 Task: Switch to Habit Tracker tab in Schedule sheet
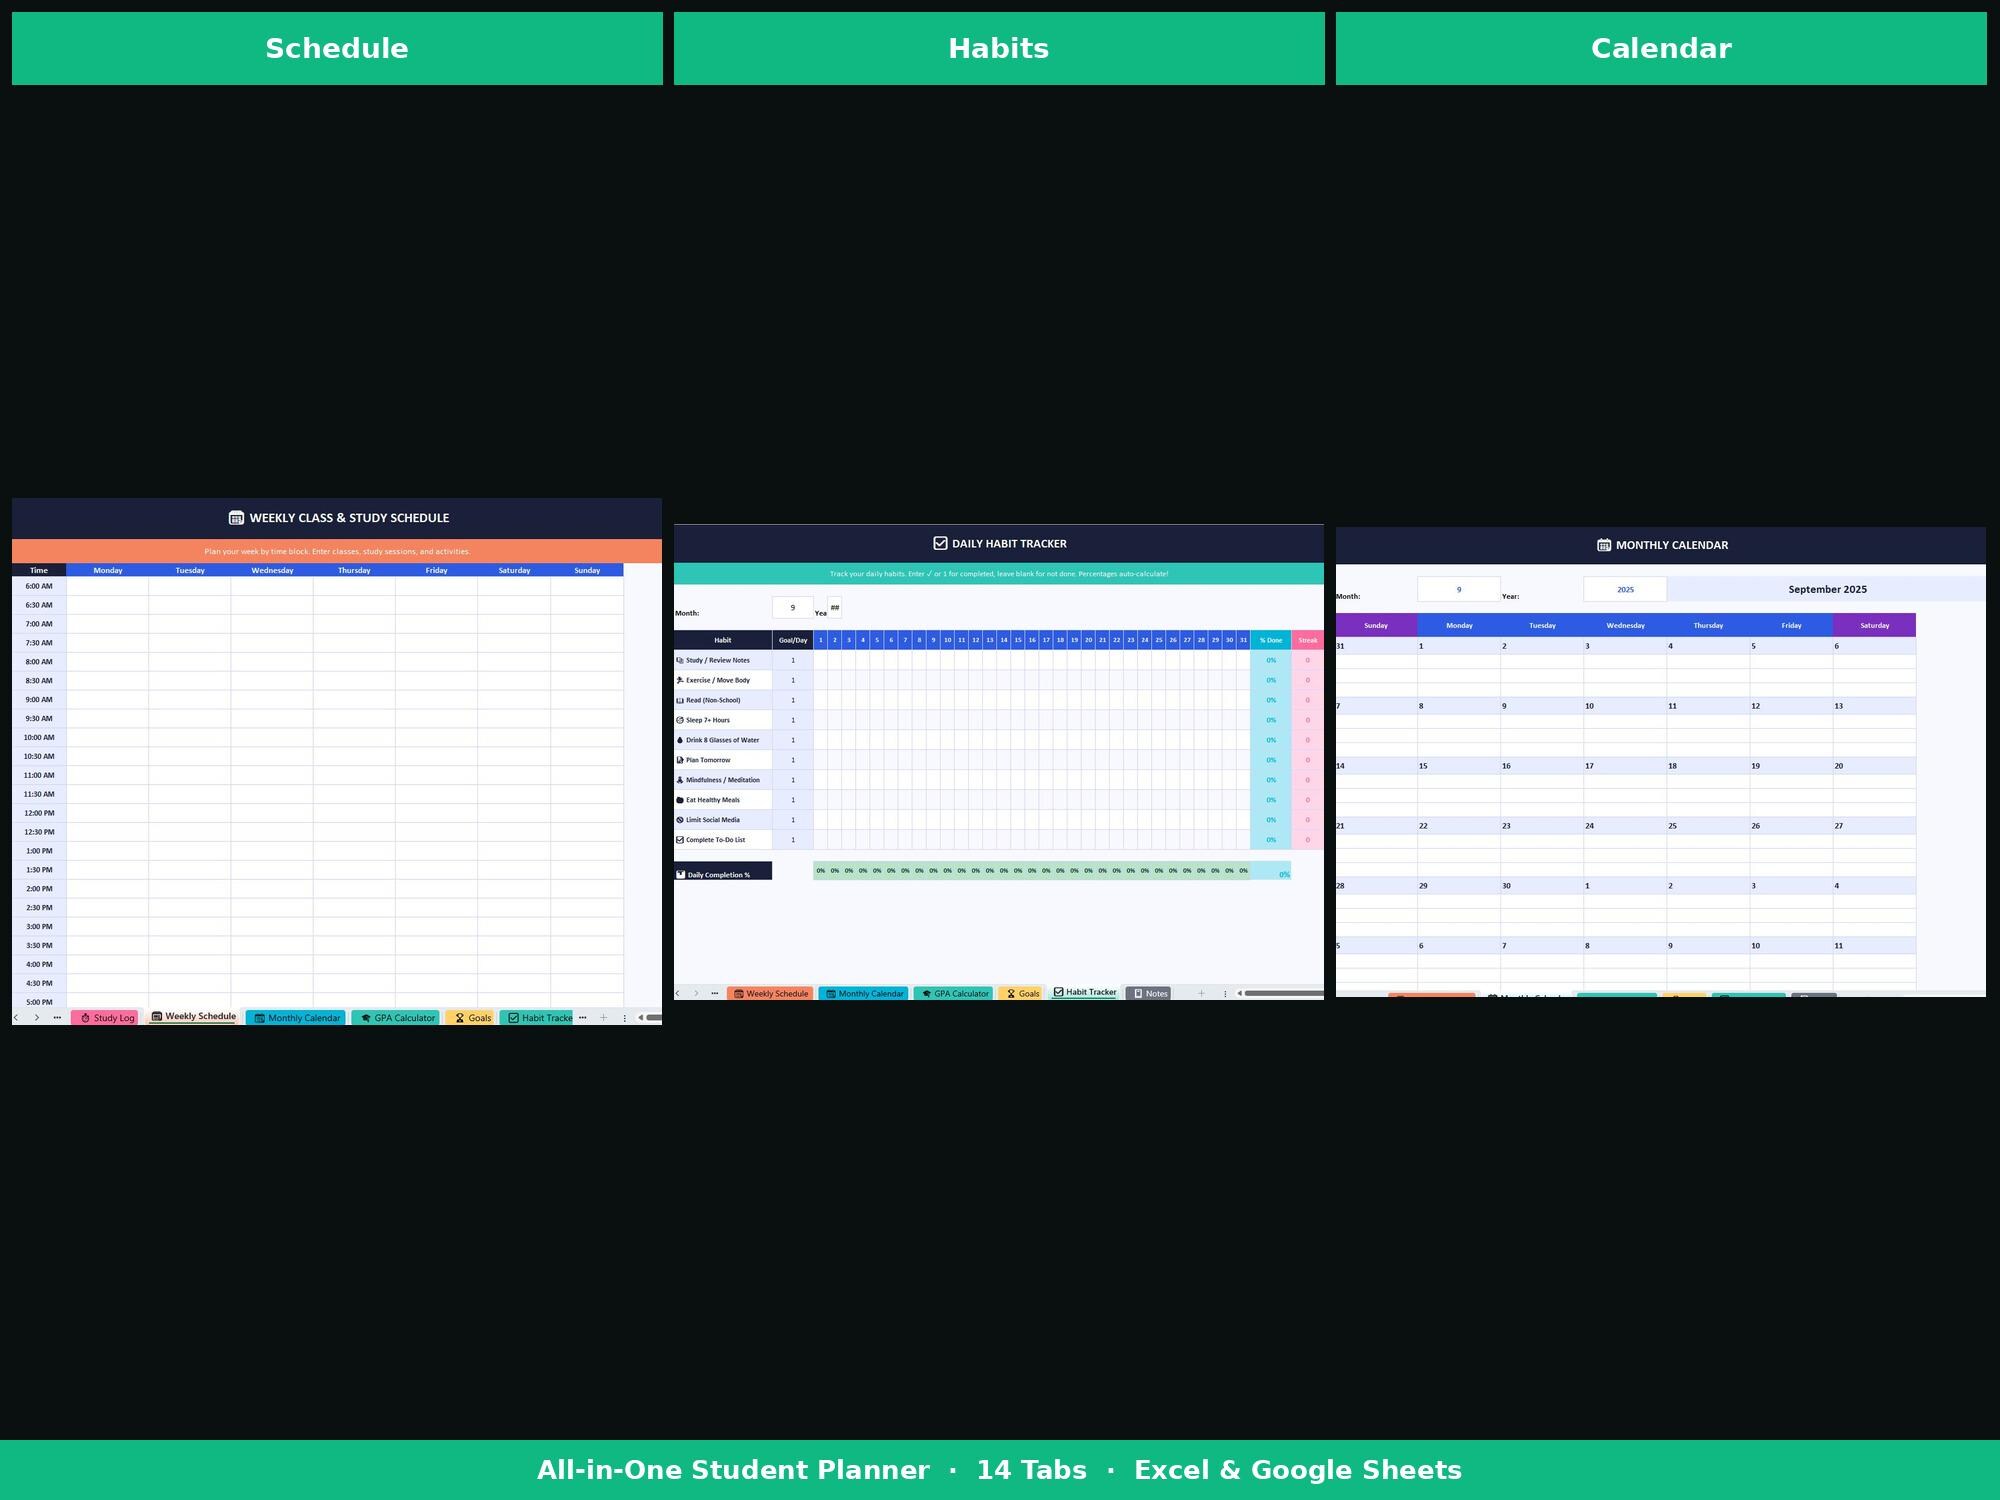click(536, 1018)
